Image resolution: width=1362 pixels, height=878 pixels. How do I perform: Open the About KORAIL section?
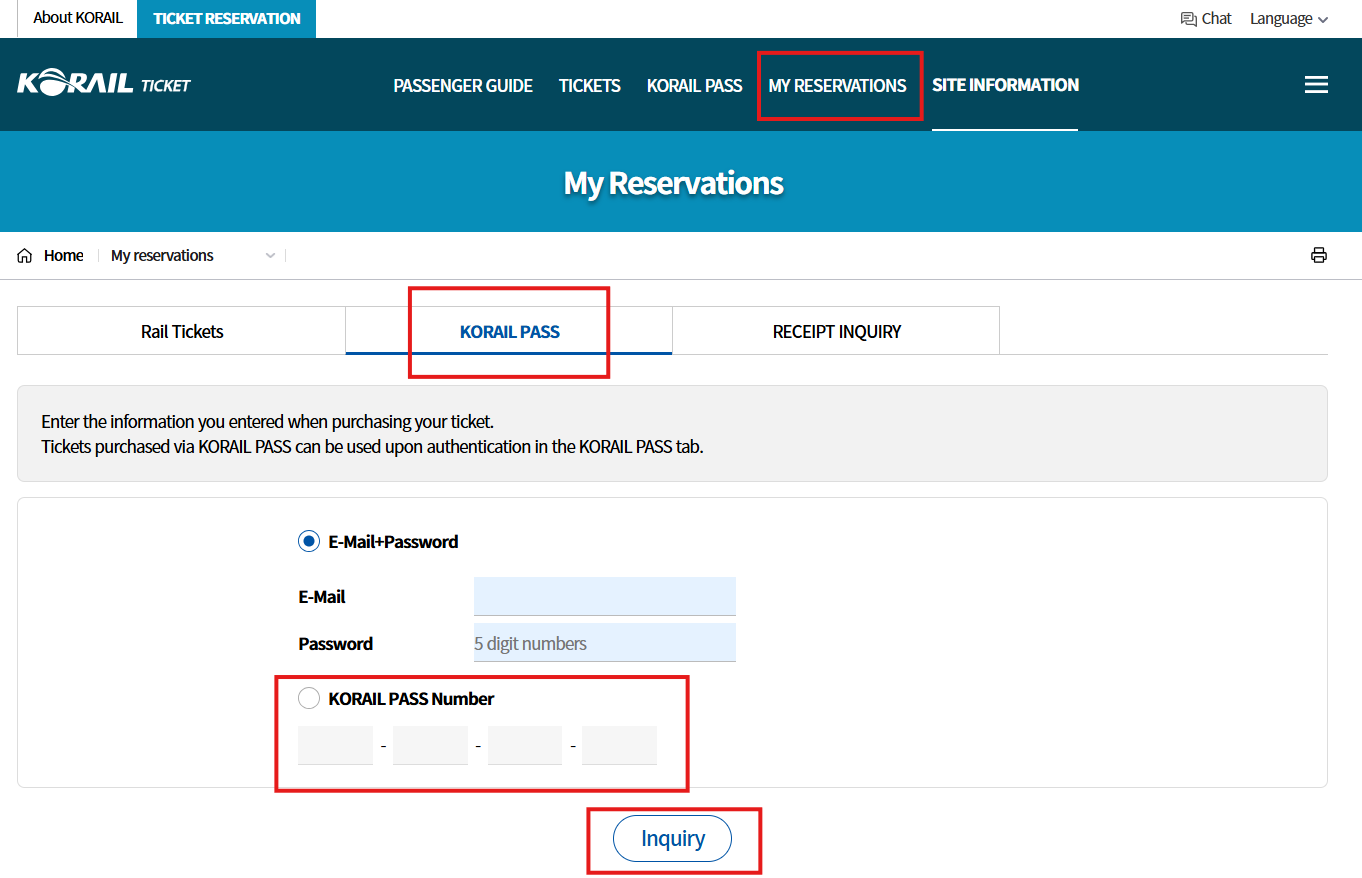click(77, 18)
